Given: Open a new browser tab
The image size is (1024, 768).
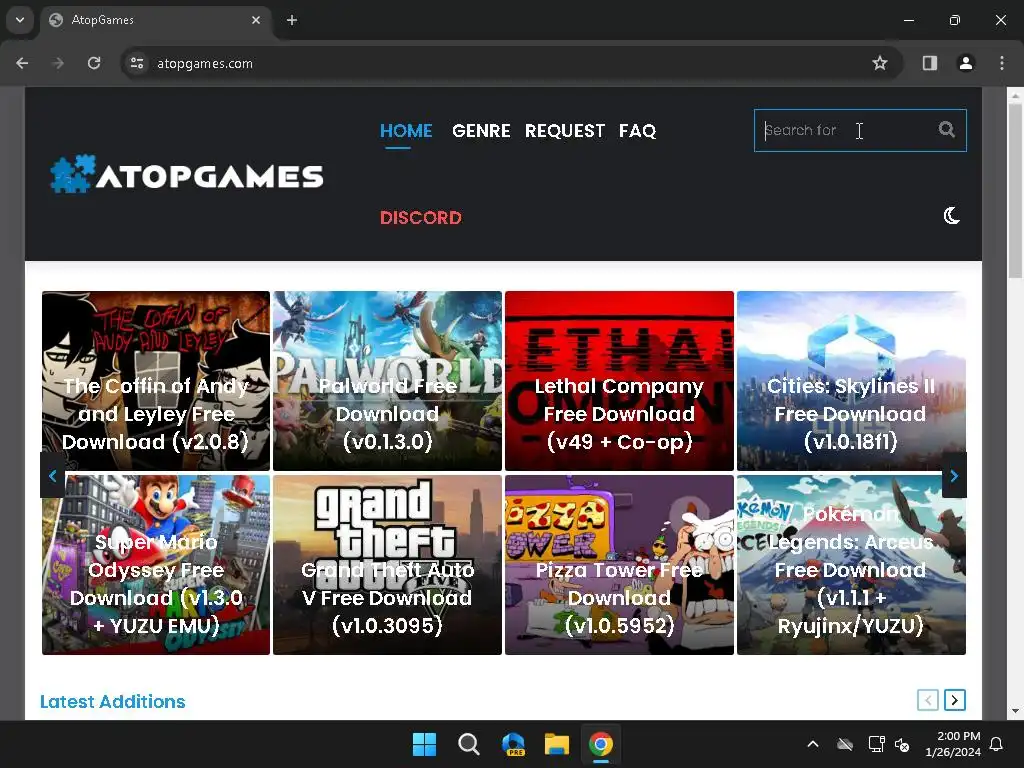Looking at the screenshot, I should pyautogui.click(x=292, y=20).
